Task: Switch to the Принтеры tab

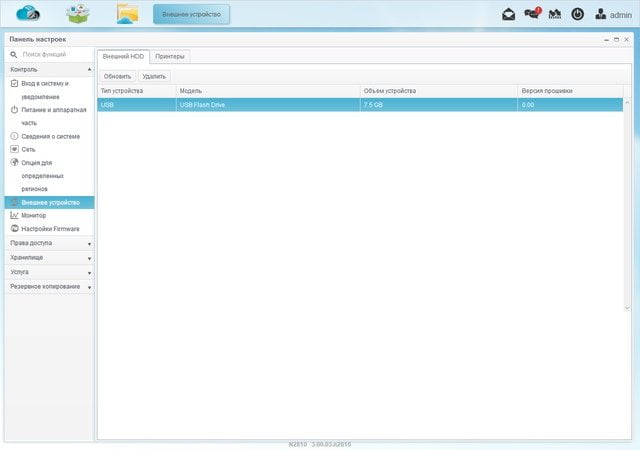Action: pyautogui.click(x=170, y=56)
